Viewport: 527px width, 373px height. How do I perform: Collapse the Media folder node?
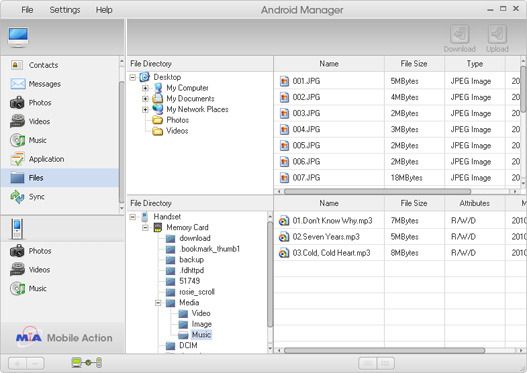(x=158, y=303)
